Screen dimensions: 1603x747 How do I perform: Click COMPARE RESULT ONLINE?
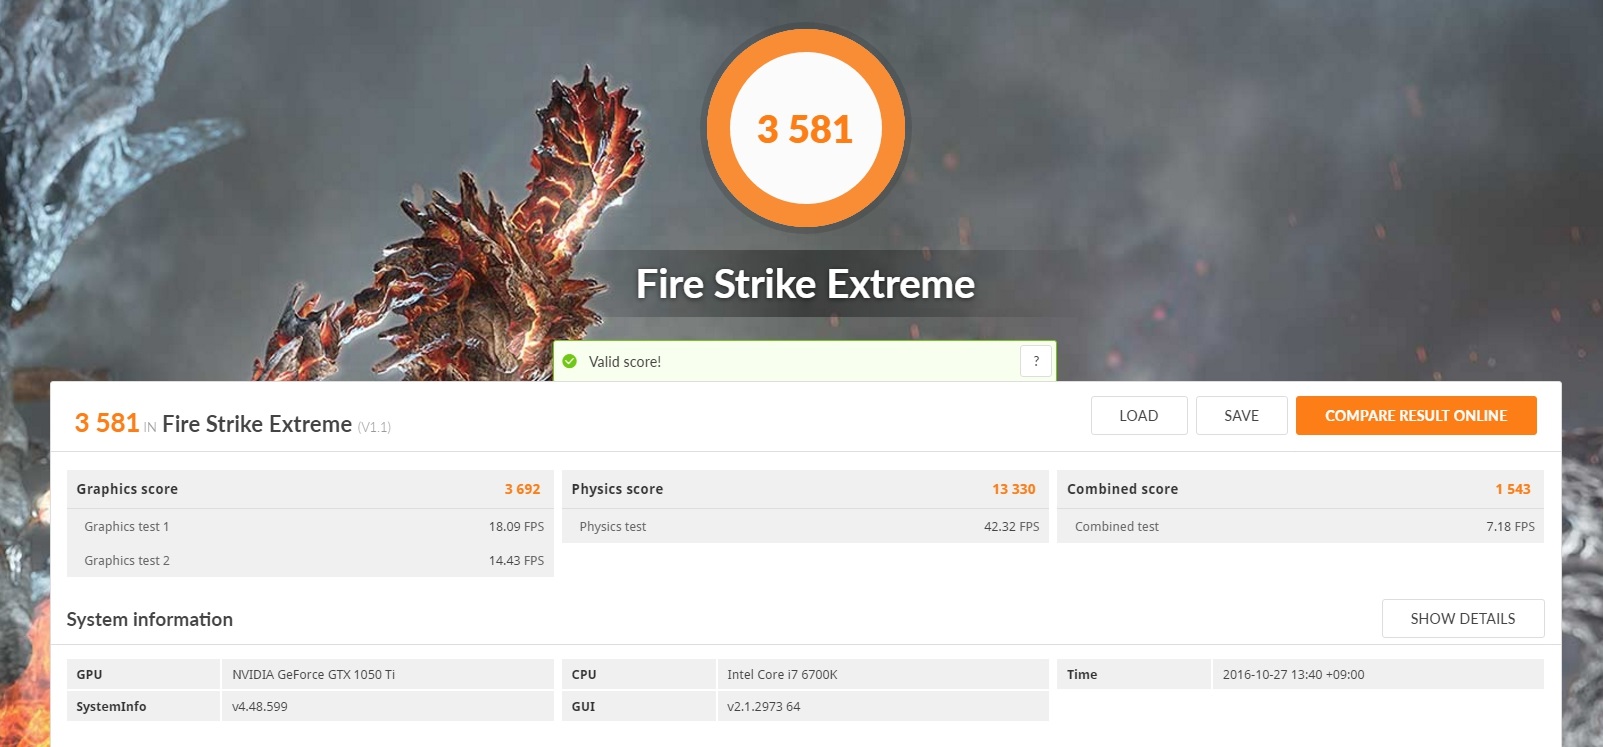1415,416
